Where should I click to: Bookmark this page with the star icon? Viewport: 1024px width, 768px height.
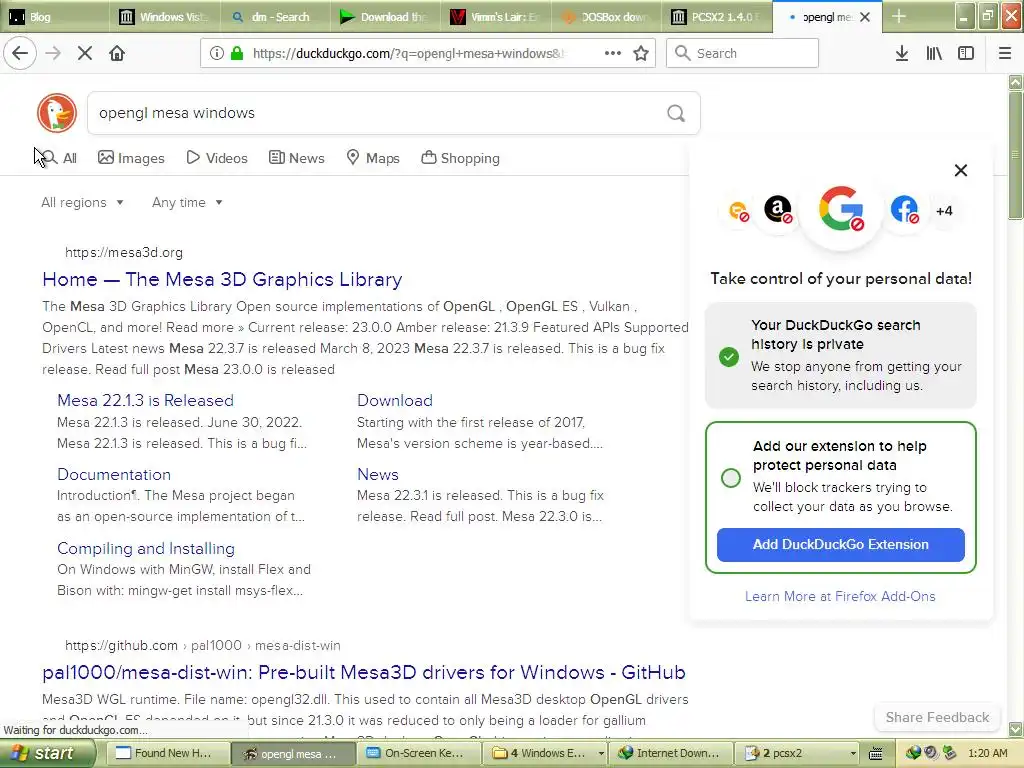[641, 53]
